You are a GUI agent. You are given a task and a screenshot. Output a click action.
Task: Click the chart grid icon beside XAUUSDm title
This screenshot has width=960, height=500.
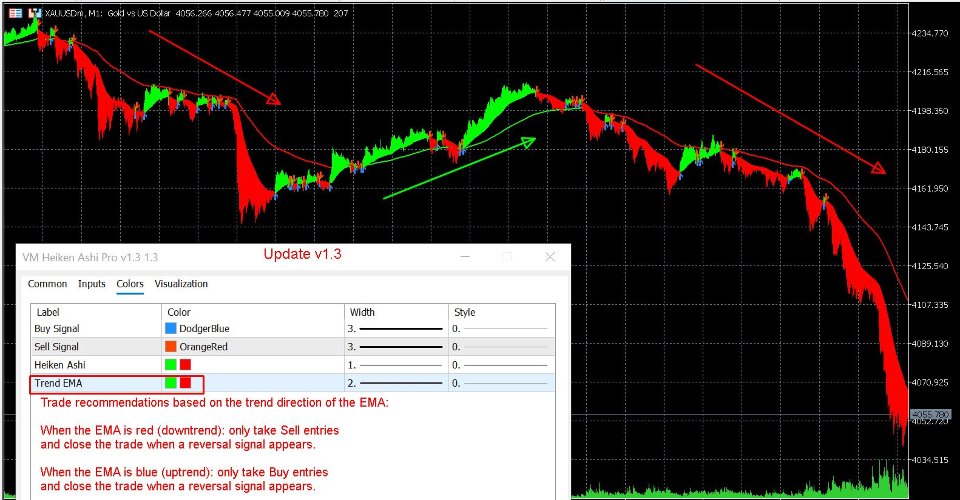coord(15,13)
